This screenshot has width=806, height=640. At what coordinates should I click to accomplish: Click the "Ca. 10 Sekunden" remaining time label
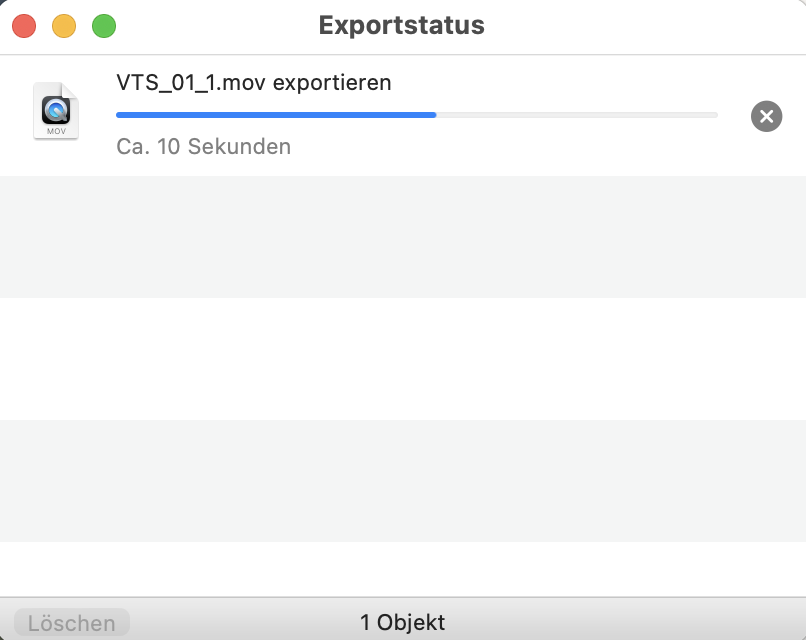point(203,147)
